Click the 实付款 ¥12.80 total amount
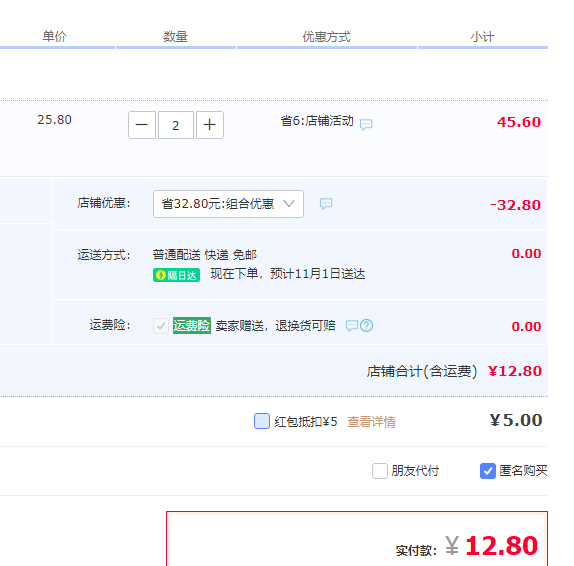The height and width of the screenshot is (566, 574). pos(491,546)
